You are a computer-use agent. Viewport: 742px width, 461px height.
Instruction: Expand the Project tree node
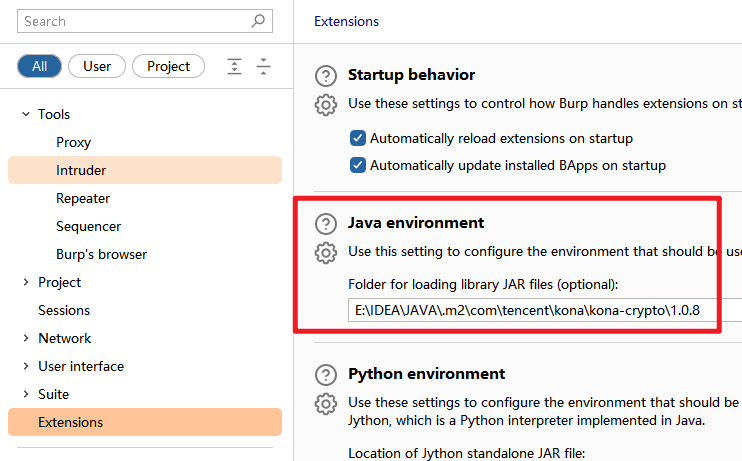(26, 282)
